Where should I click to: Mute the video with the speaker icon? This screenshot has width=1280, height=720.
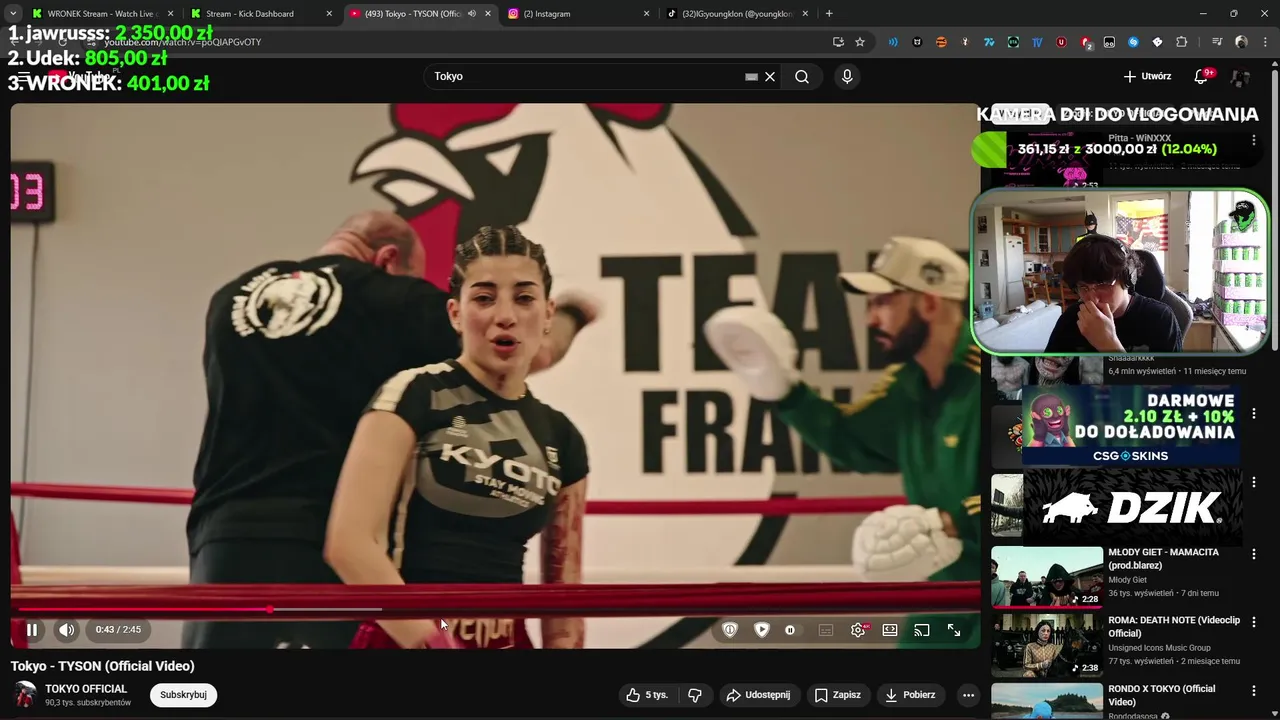click(66, 630)
